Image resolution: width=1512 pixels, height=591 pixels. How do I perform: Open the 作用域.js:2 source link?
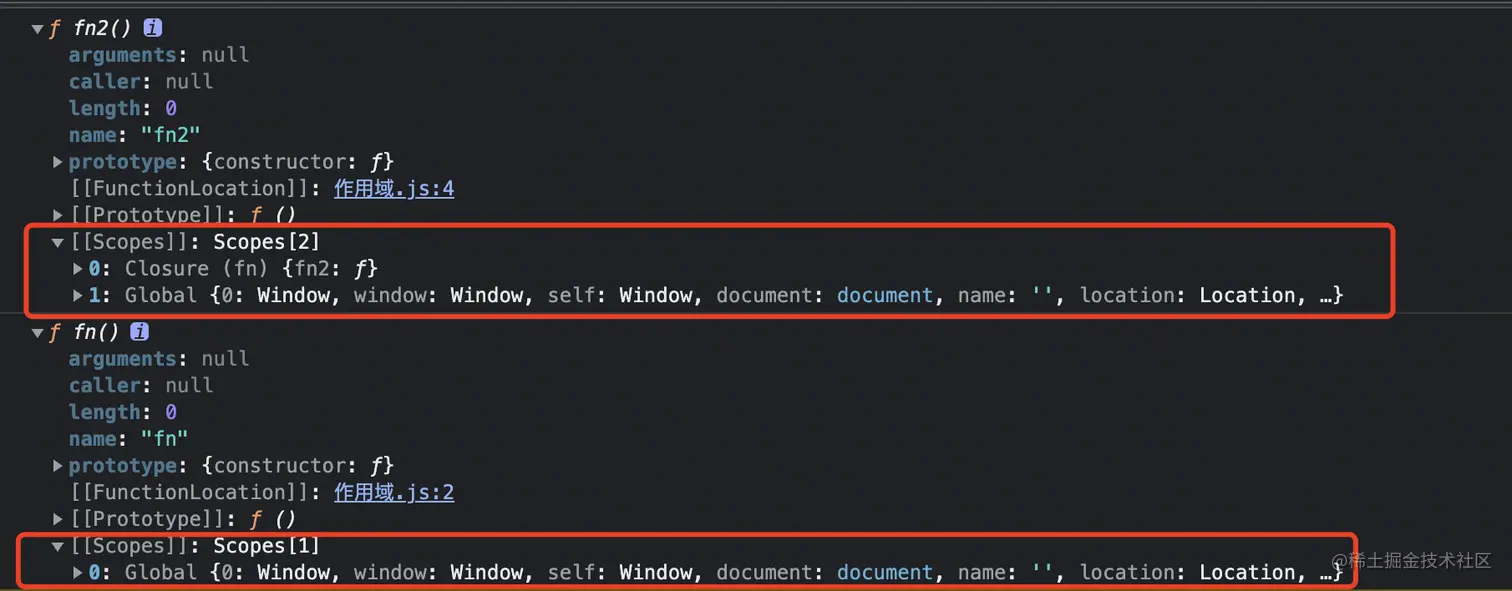[394, 492]
